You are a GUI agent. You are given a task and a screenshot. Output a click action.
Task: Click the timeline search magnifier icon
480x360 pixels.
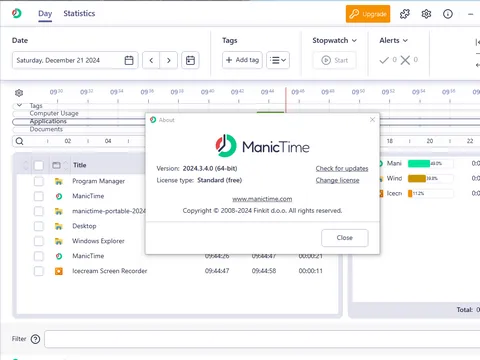(x=20, y=141)
